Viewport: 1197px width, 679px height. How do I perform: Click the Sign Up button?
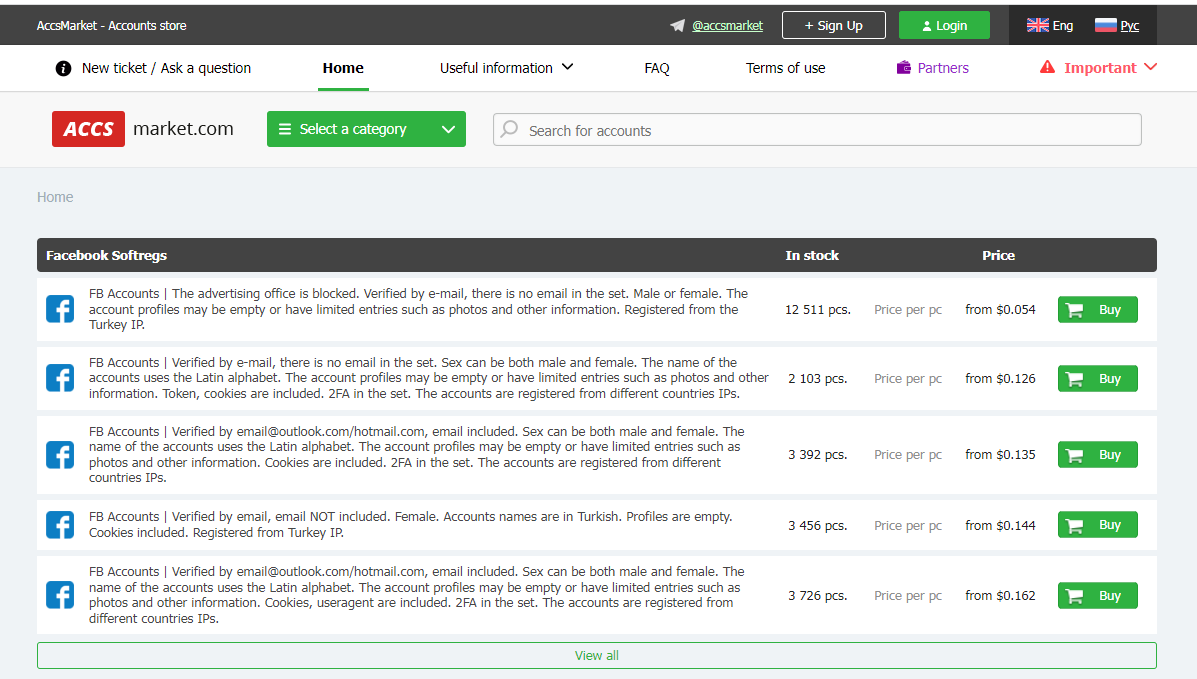(834, 25)
